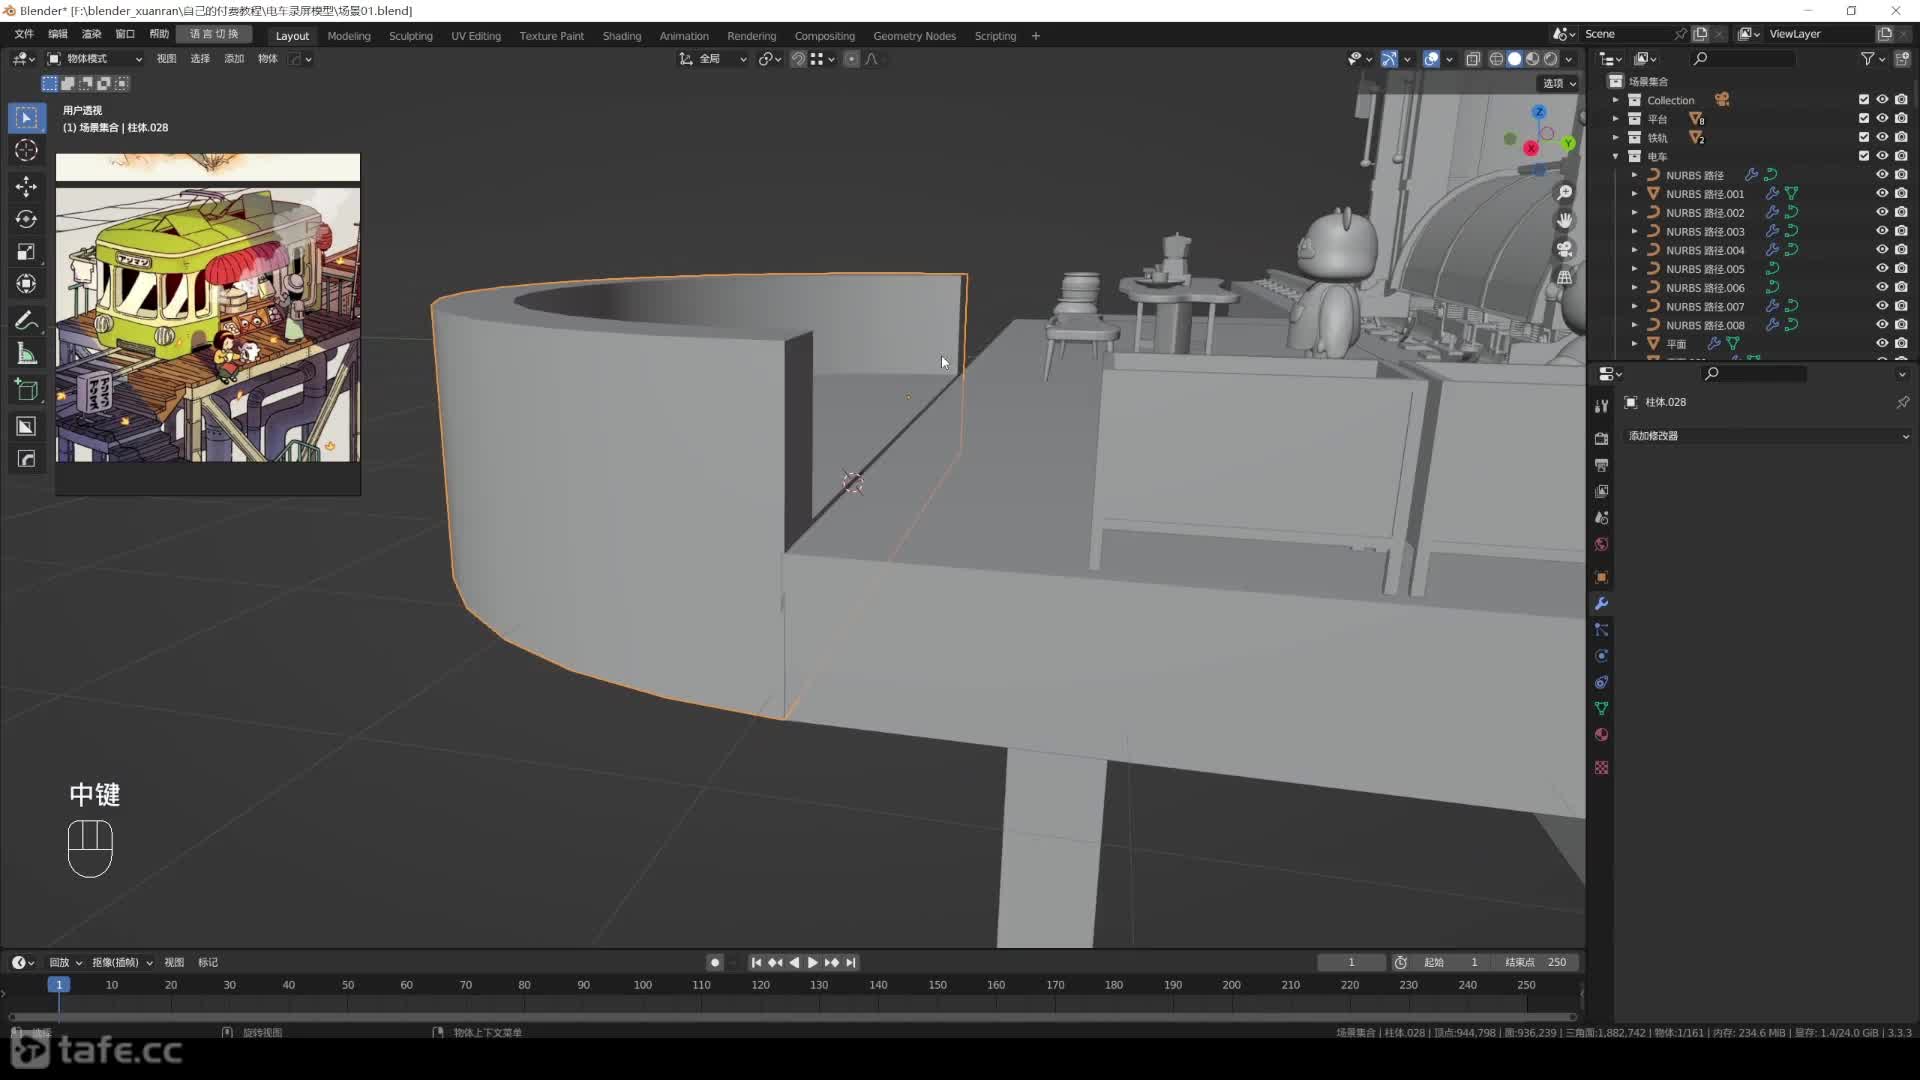
Task: Select the Select Box tool
Action: point(27,118)
